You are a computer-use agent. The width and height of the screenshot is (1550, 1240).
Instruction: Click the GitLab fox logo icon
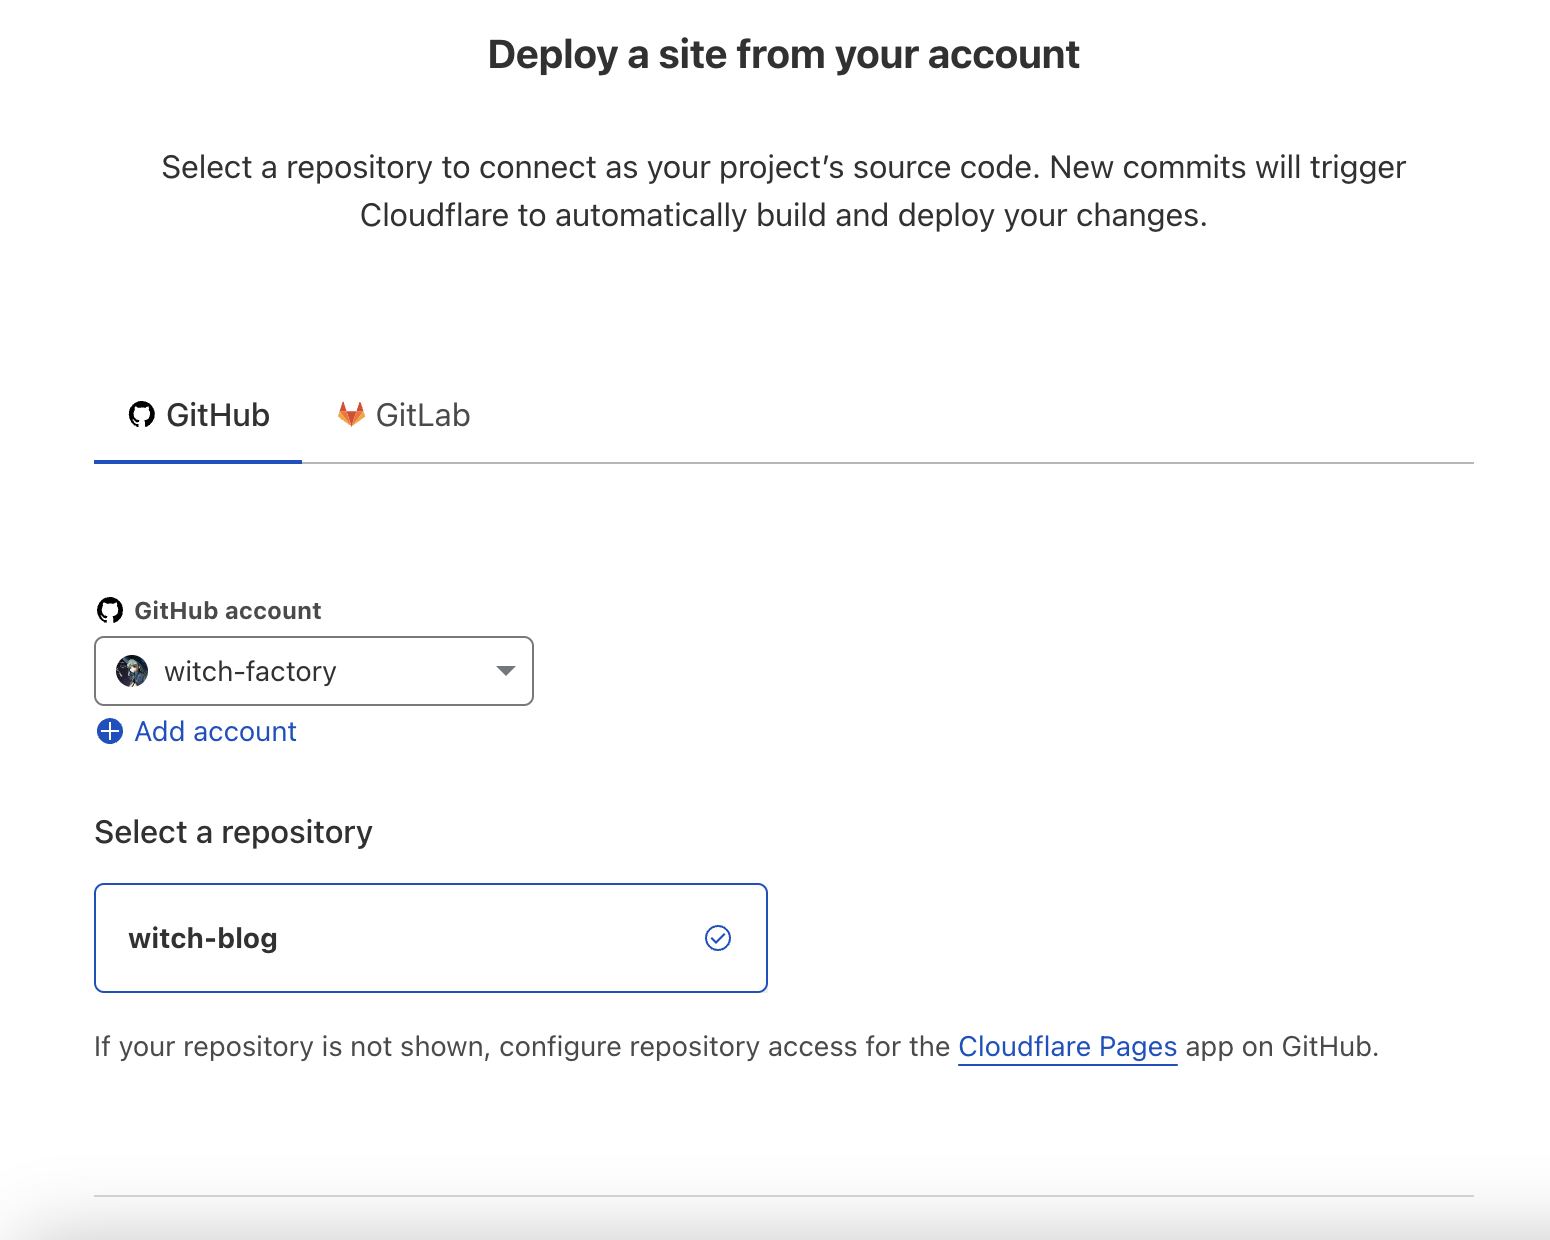[351, 414]
